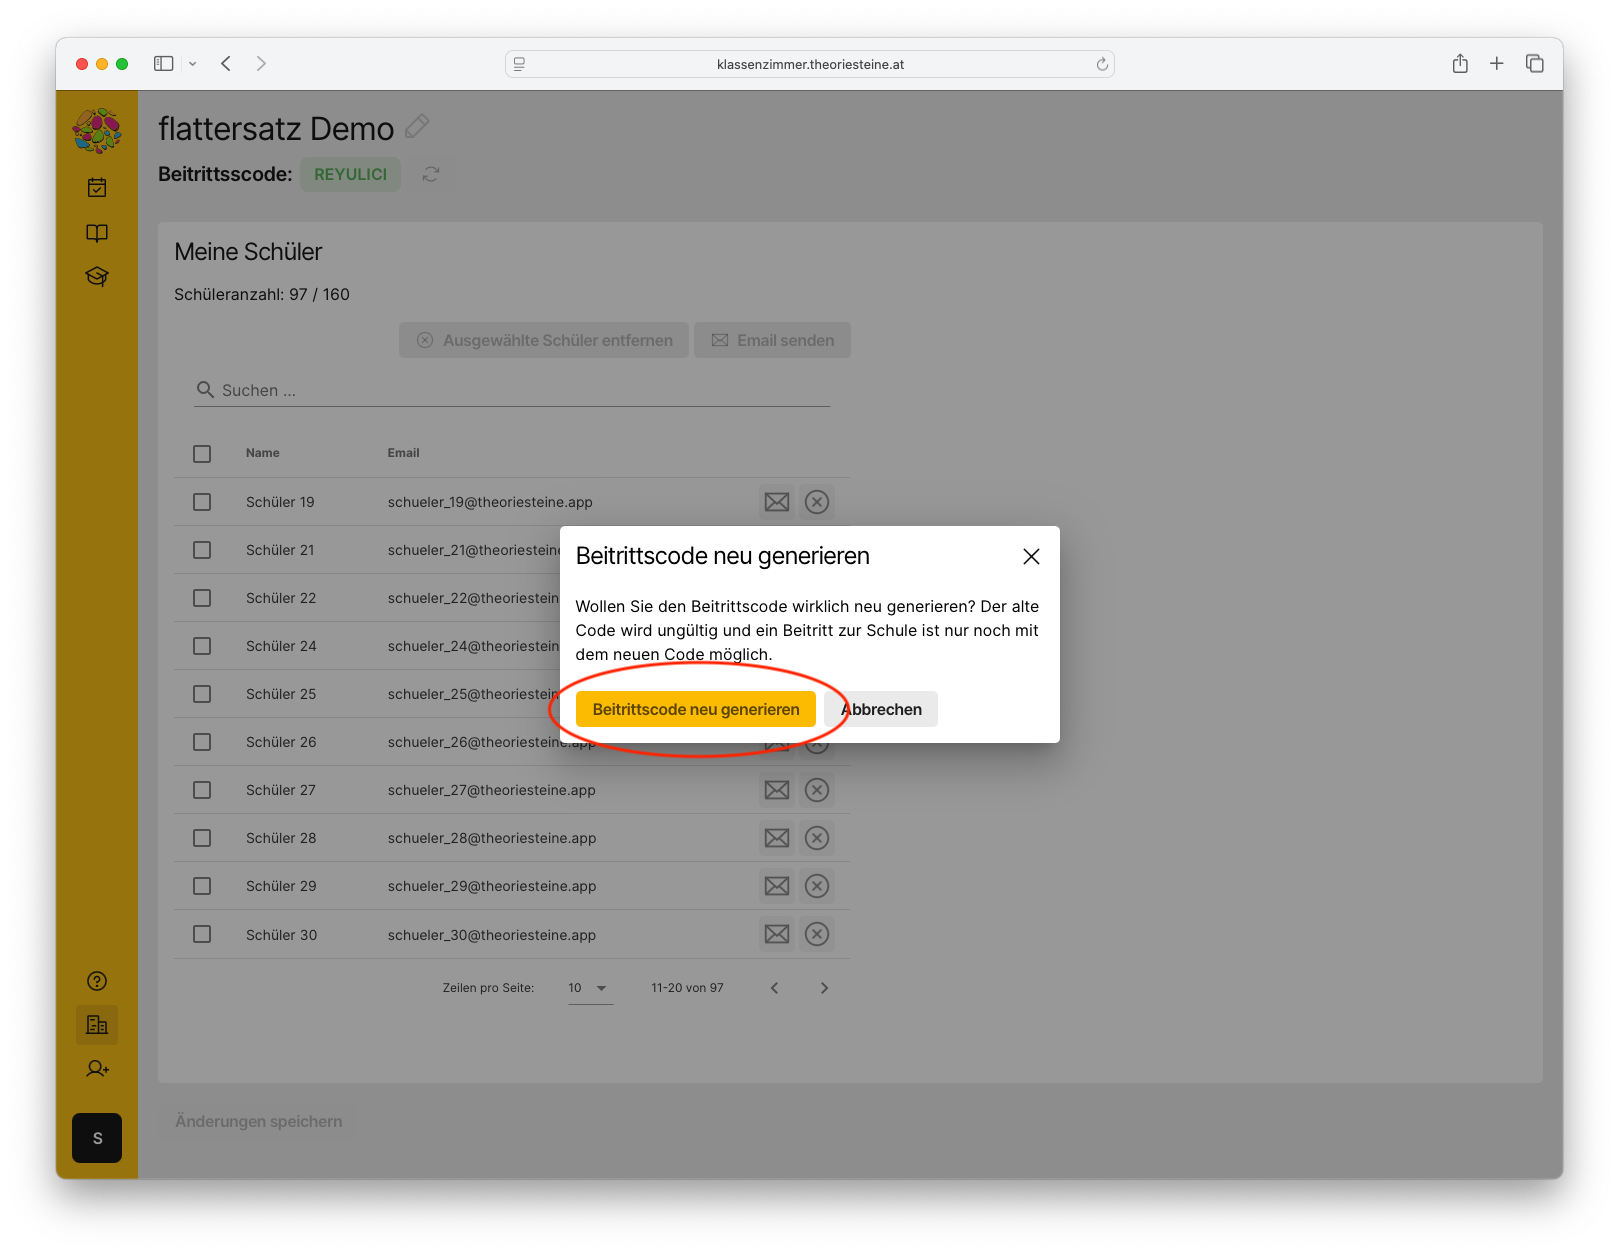Select the checkbox next to Schüler 28
Viewport: 1619px width, 1253px height.
pos(202,838)
